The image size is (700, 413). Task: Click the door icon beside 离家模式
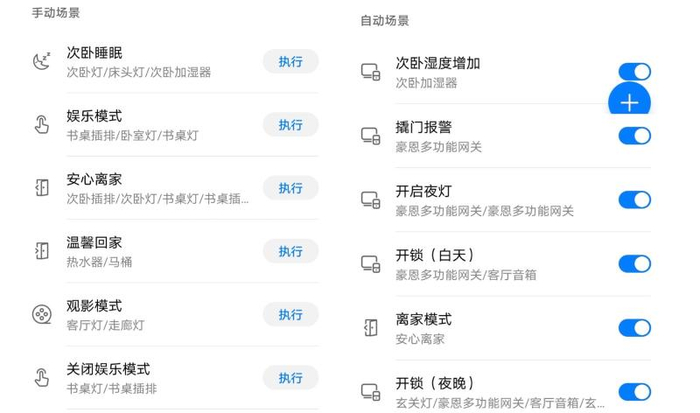coord(371,328)
